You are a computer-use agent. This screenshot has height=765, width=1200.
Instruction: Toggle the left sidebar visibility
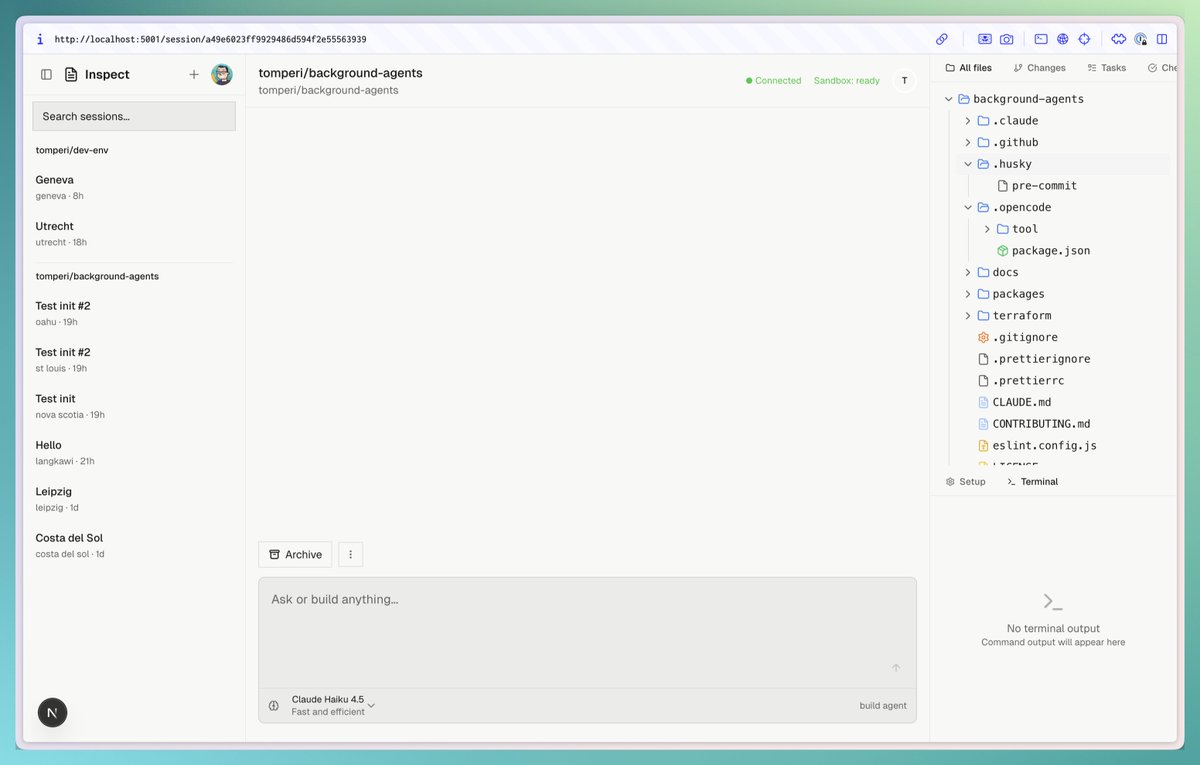pyautogui.click(x=46, y=74)
